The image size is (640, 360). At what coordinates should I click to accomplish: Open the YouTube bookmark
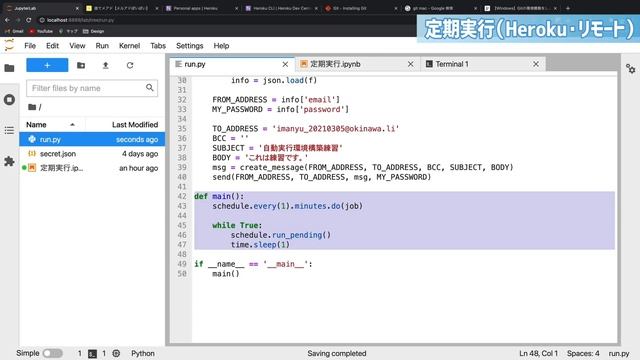point(41,31)
